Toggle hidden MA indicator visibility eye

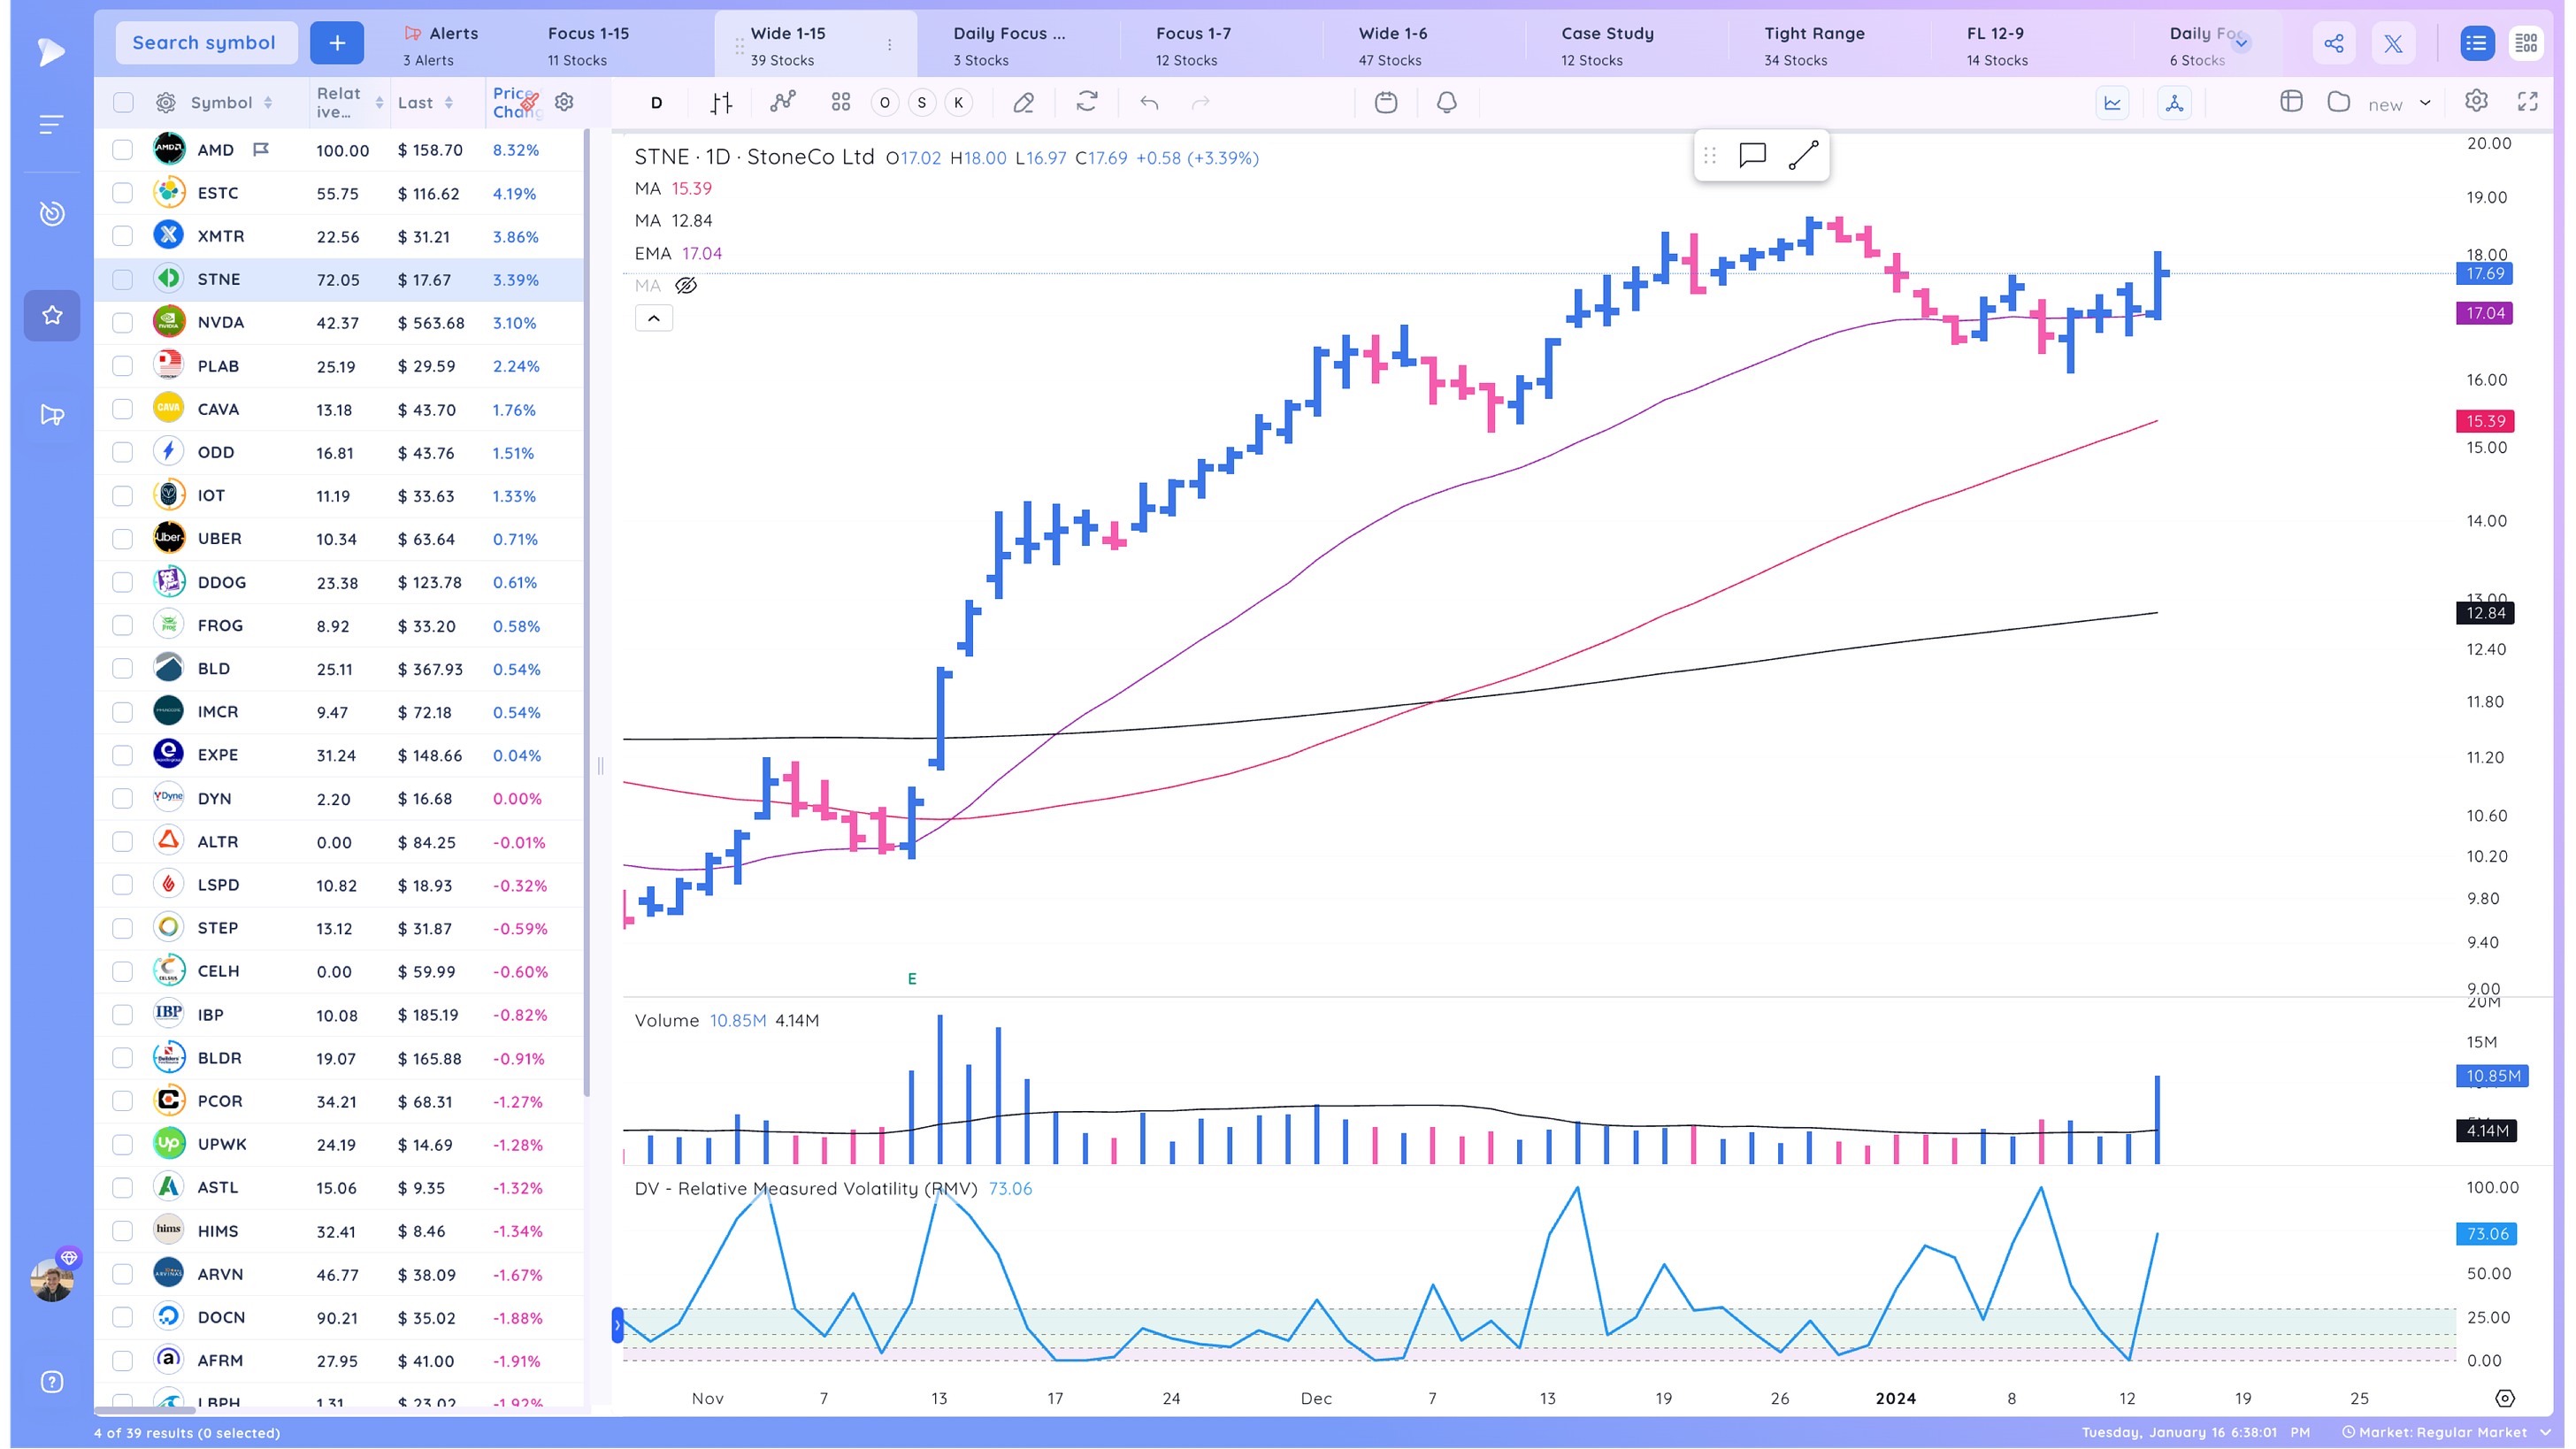686,286
